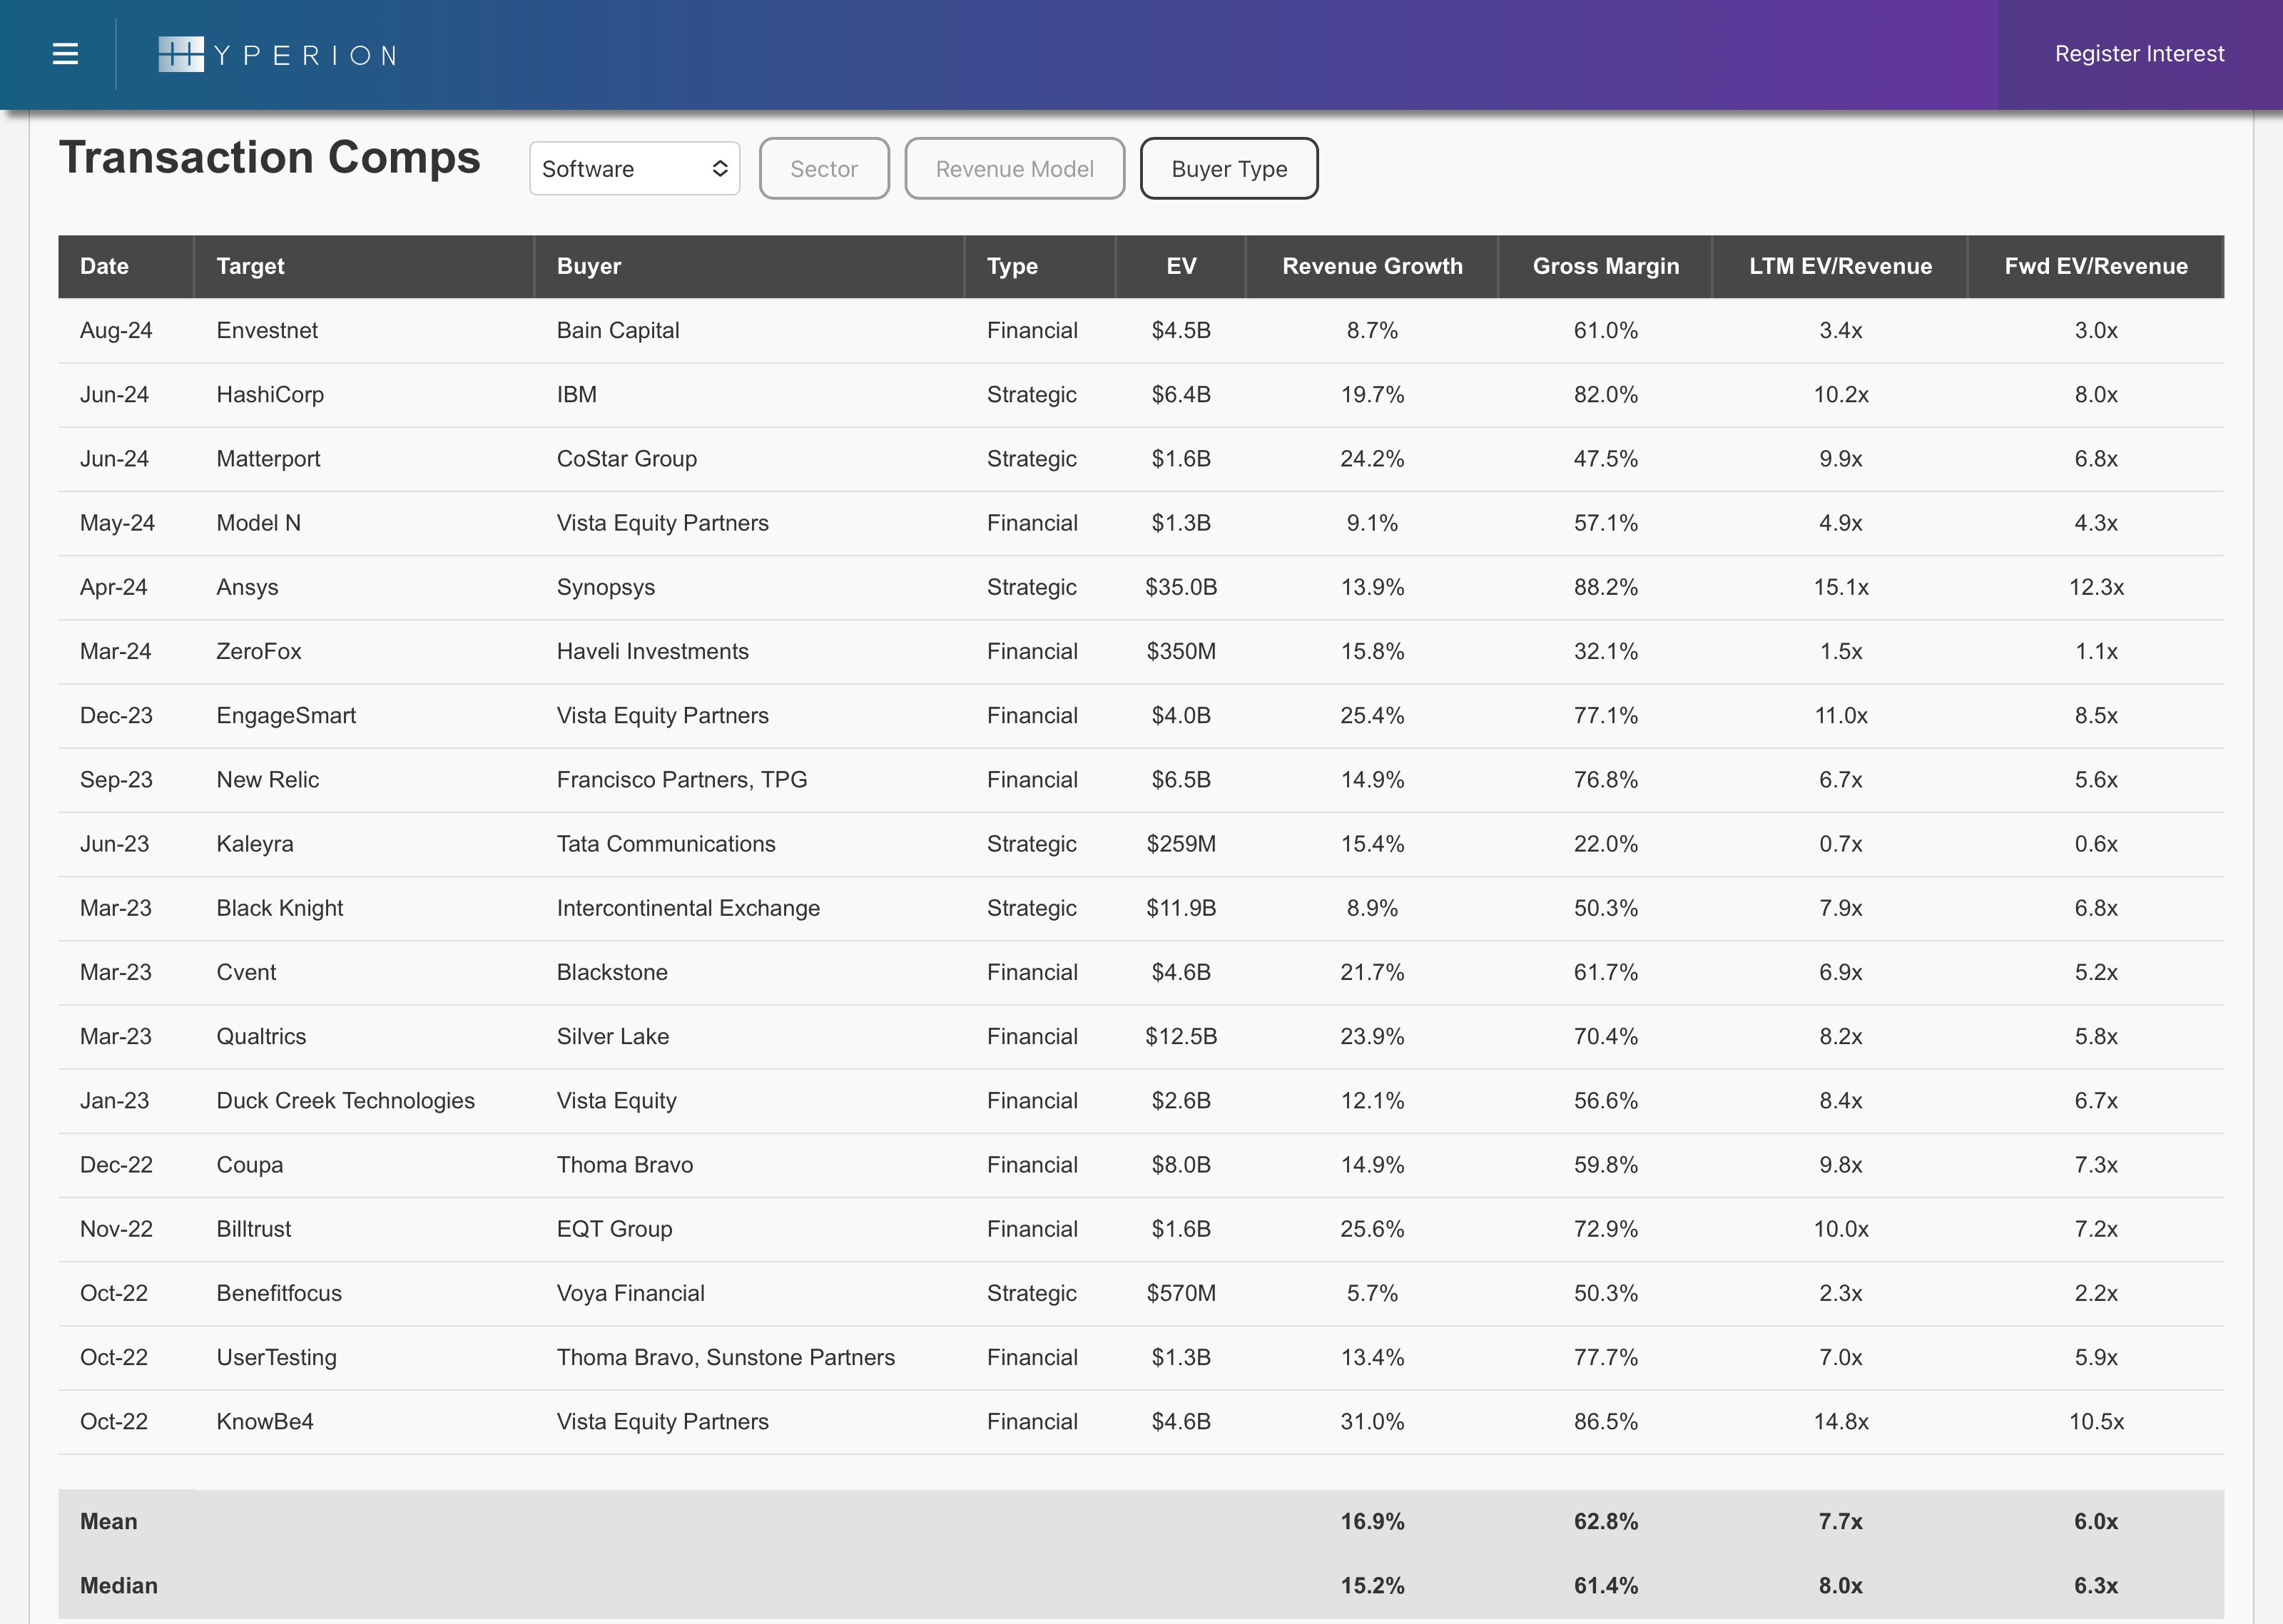2283x1624 pixels.
Task: Click the Benefitfocus target name
Action: tap(279, 1293)
